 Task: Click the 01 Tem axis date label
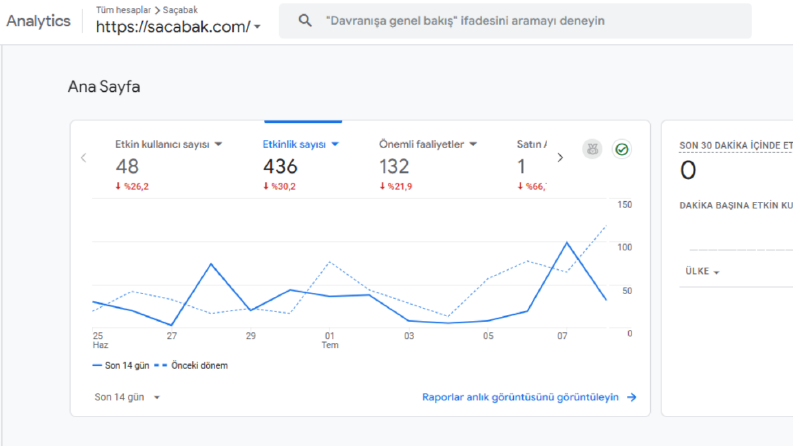point(330,340)
